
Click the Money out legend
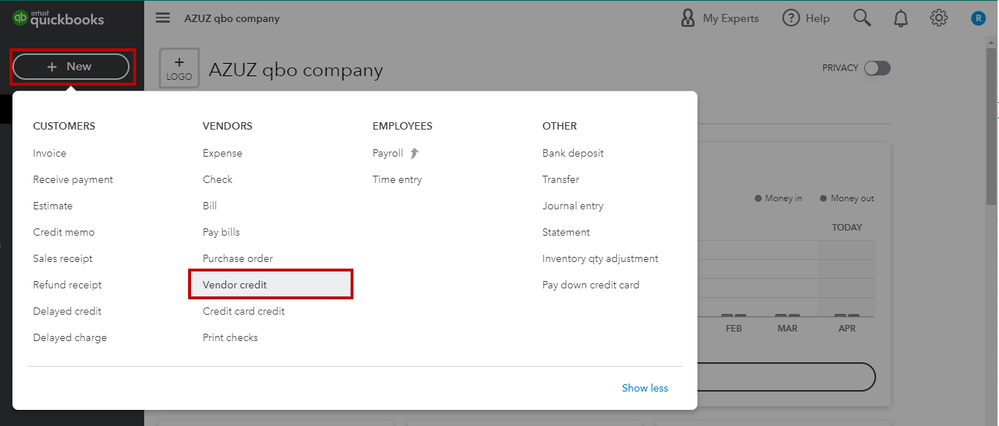click(847, 199)
